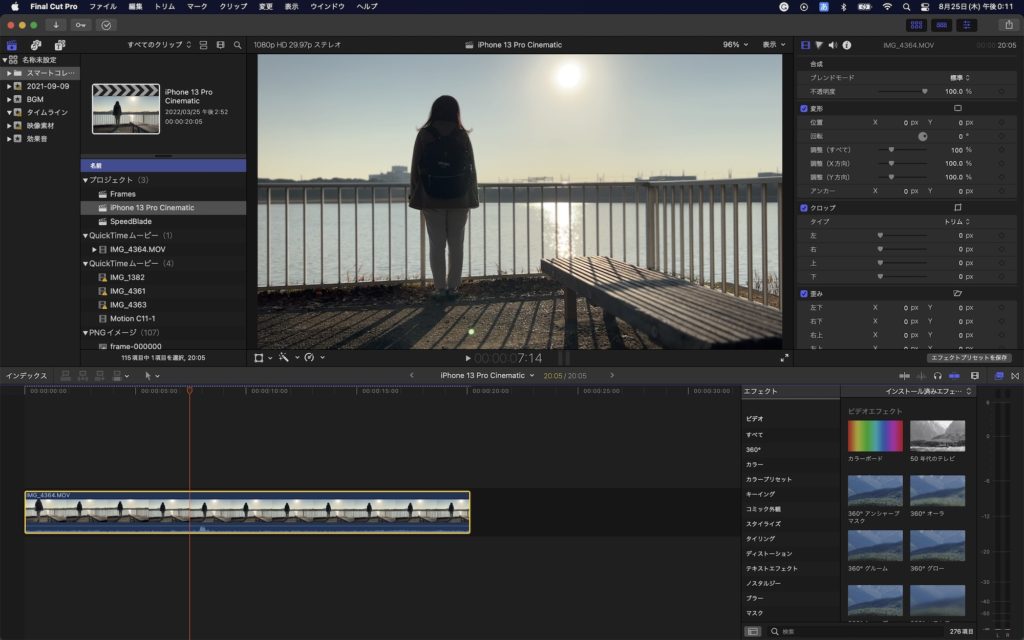Click the browser search magnifier icon
The height and width of the screenshot is (640, 1024).
(237, 45)
